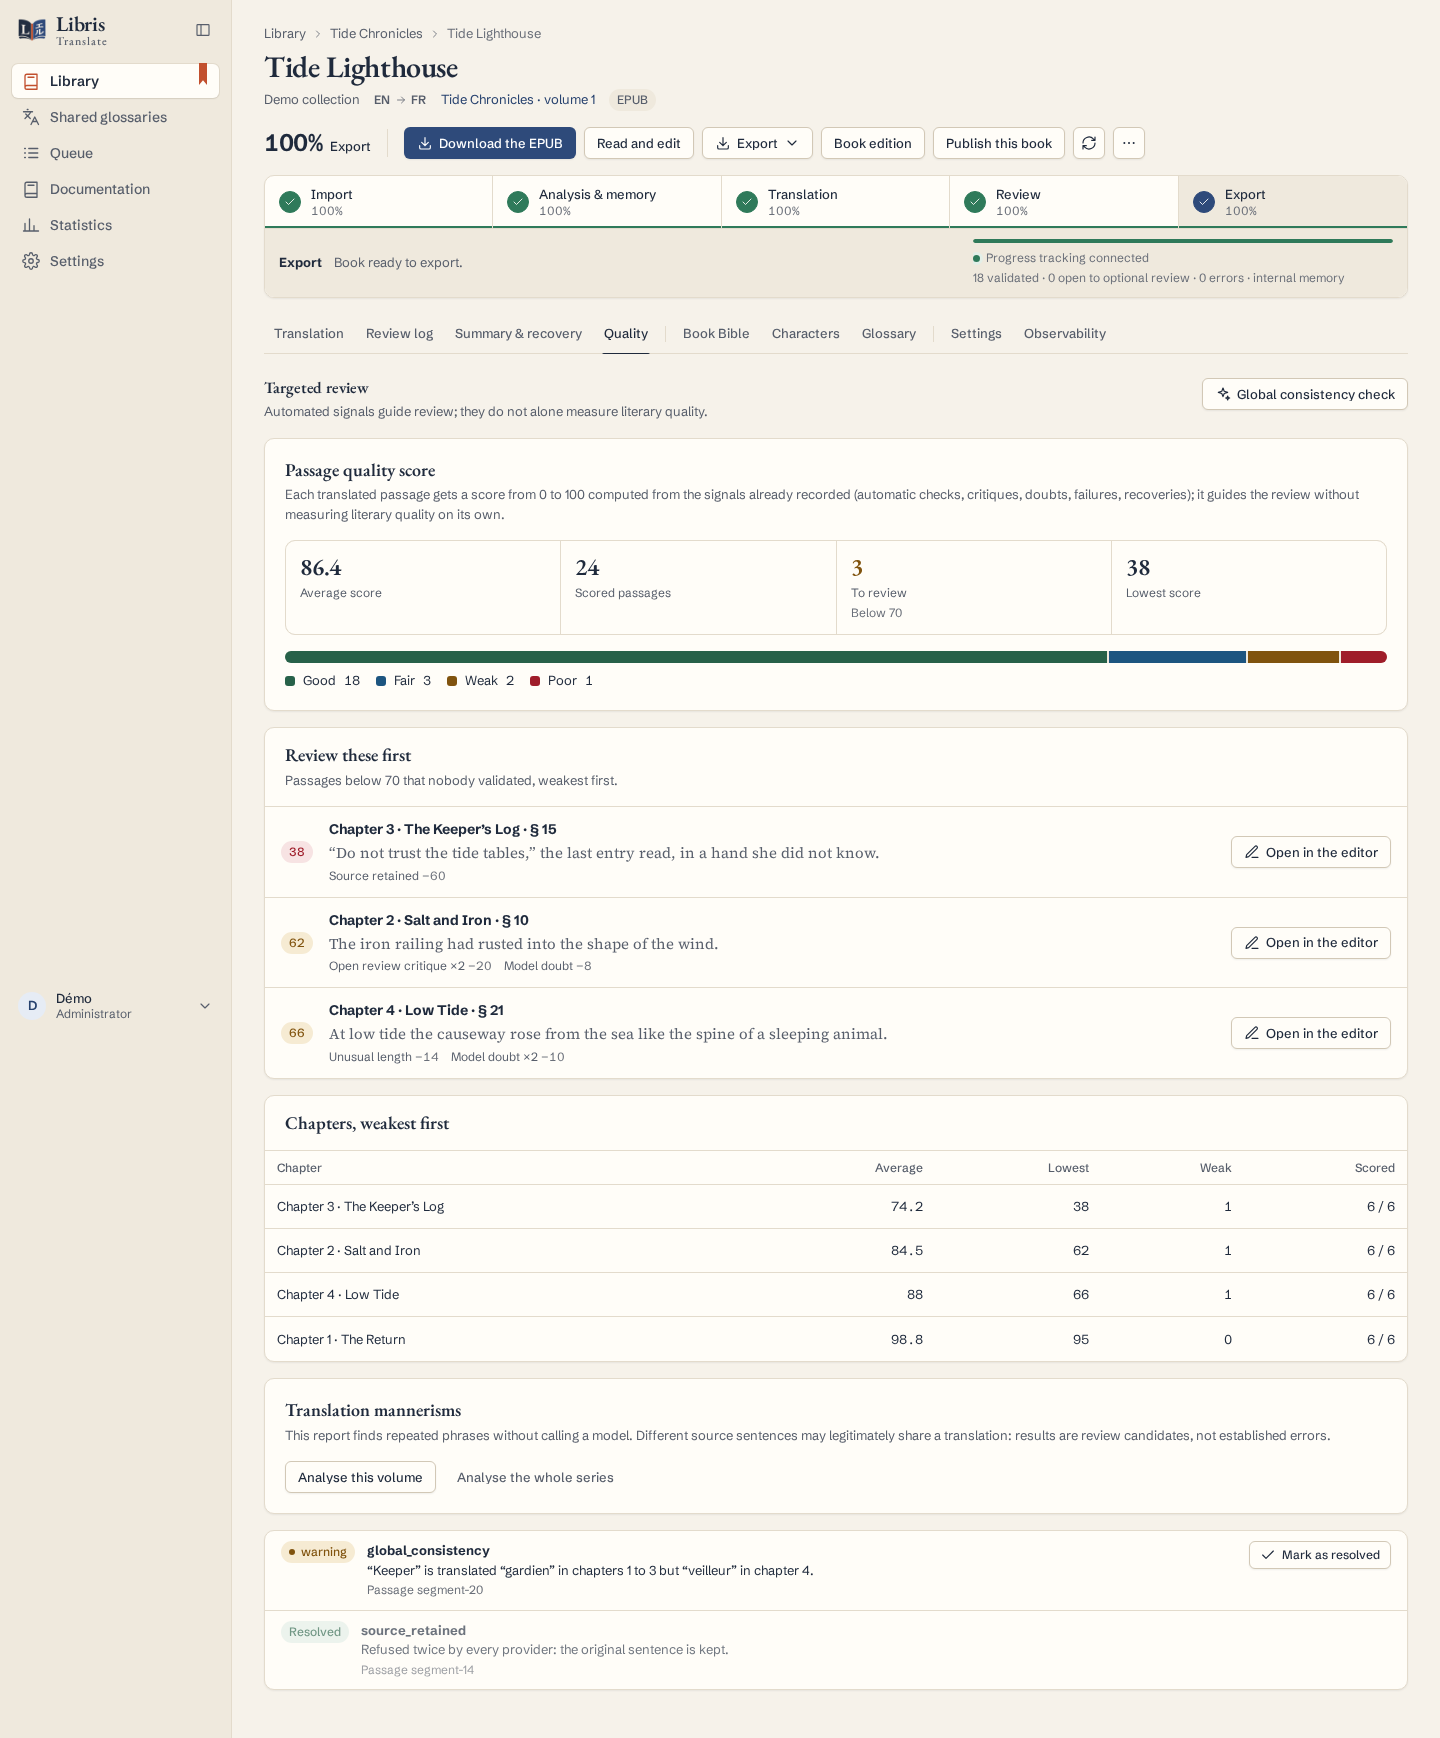Open Documentation in the sidebar
This screenshot has height=1738, width=1440.
pyautogui.click(x=116, y=189)
